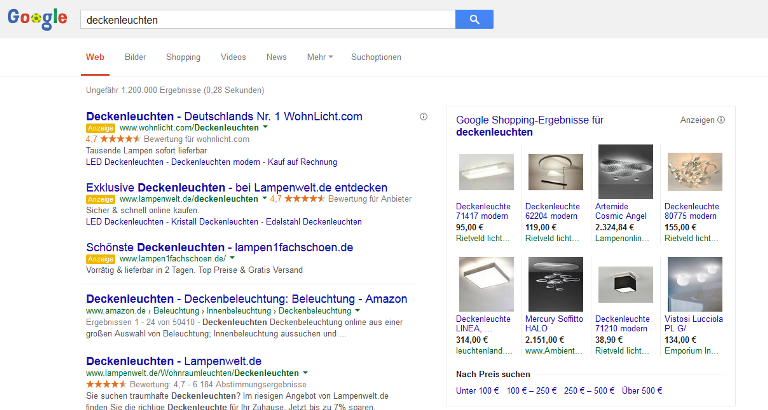Open Suchoptionen search tools

point(376,57)
